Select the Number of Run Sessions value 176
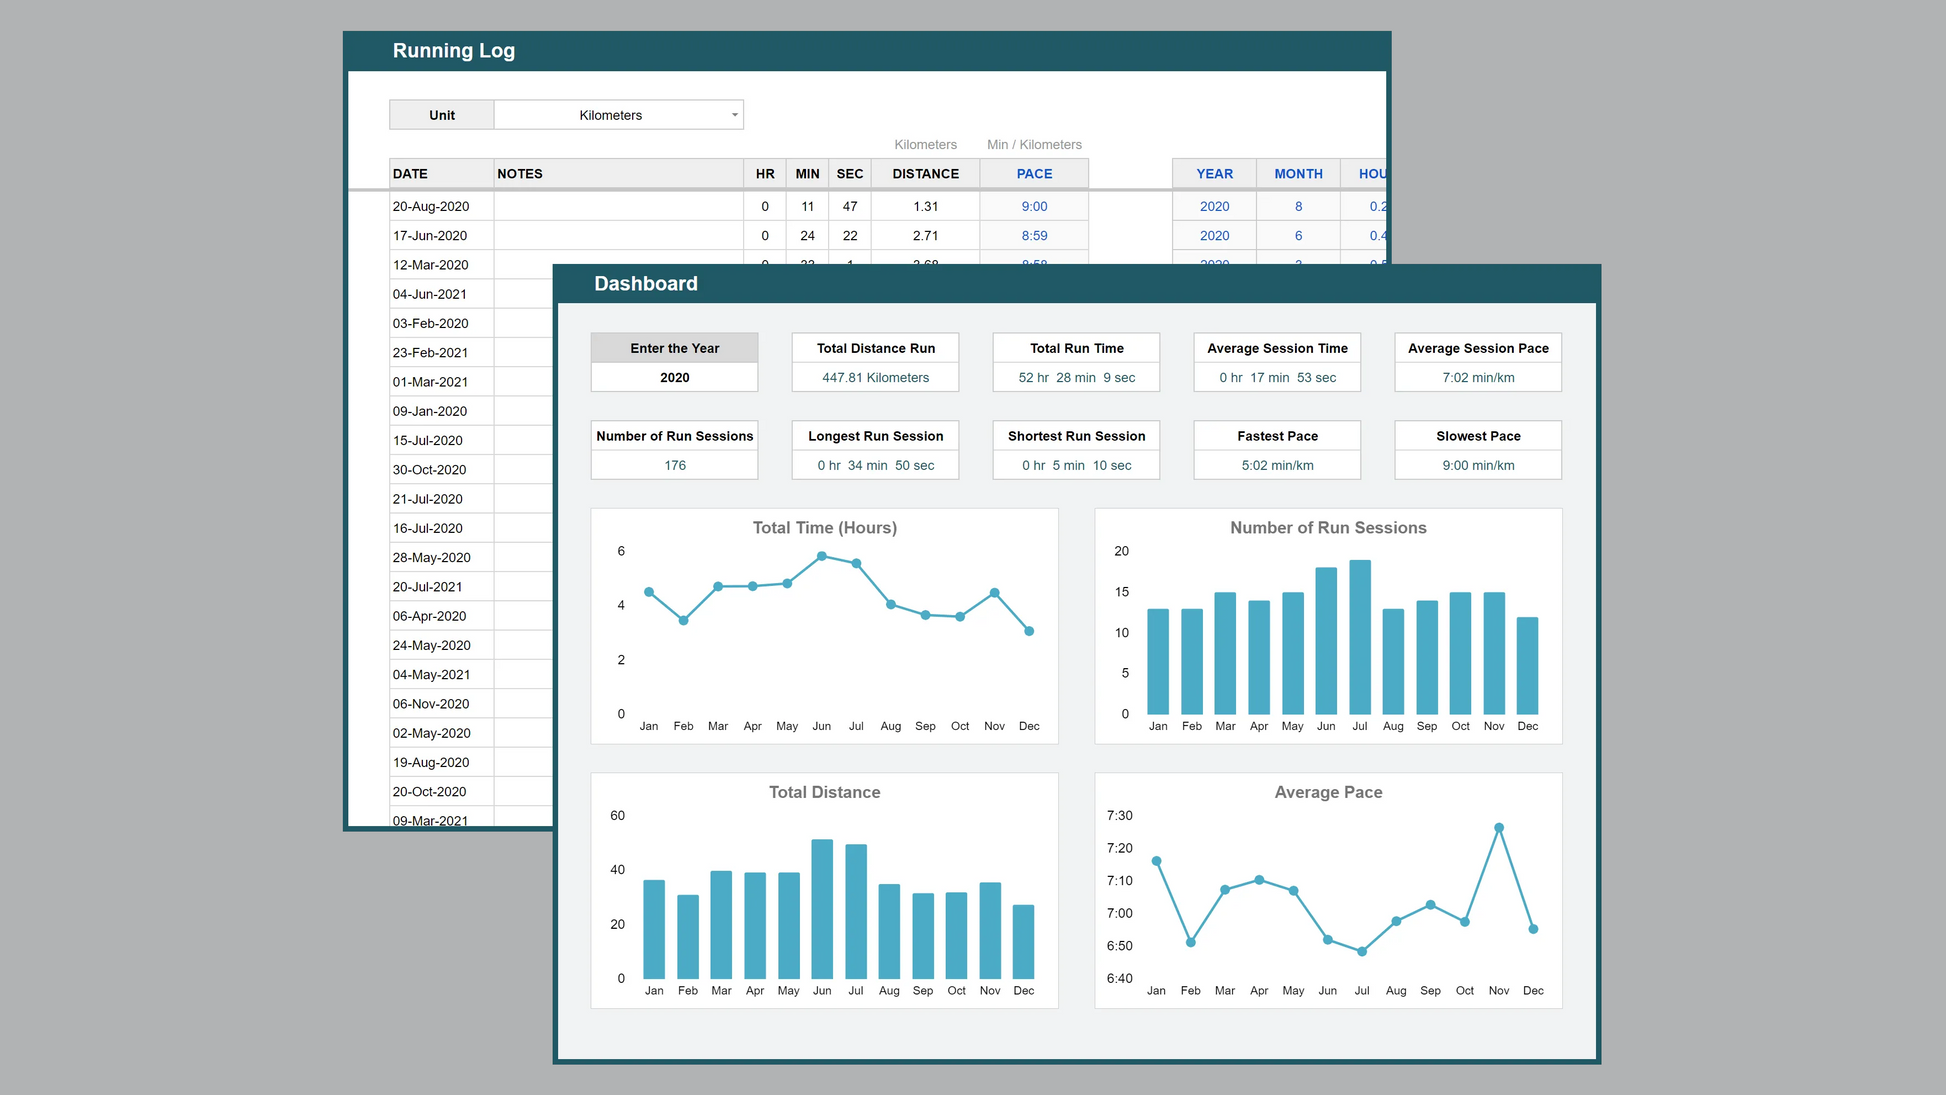 675,465
